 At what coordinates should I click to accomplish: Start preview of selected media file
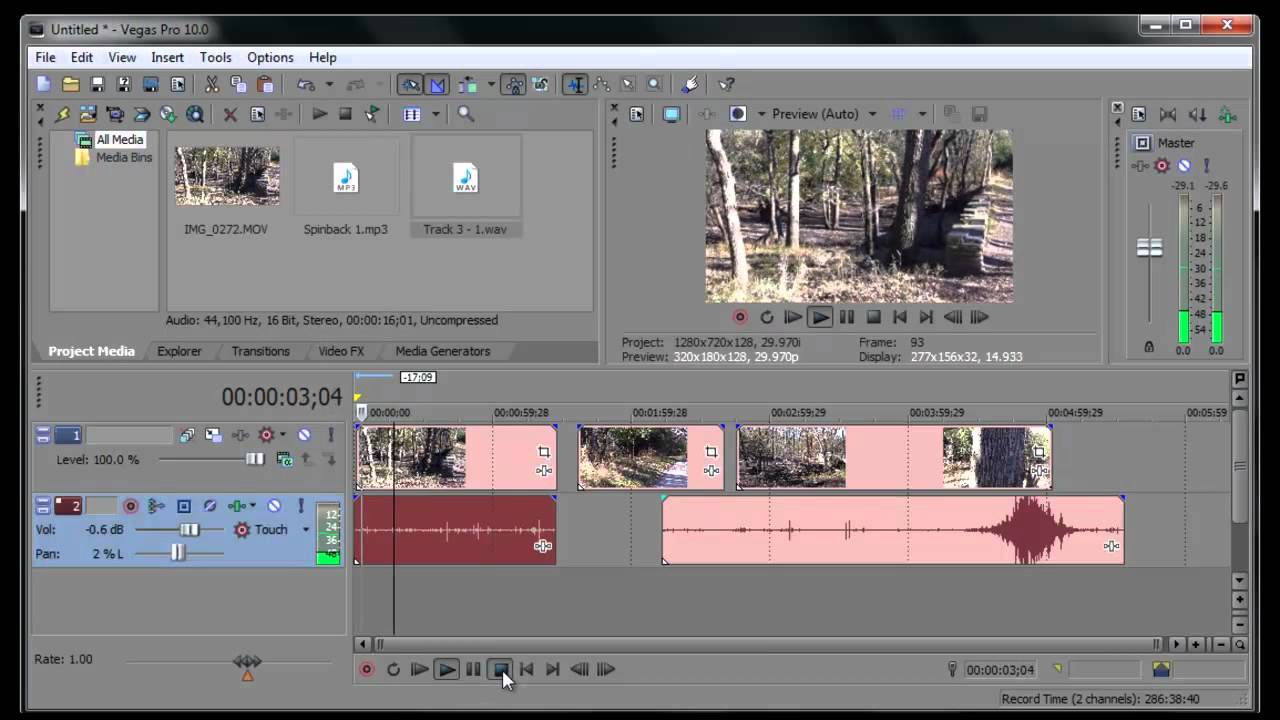tap(320, 114)
